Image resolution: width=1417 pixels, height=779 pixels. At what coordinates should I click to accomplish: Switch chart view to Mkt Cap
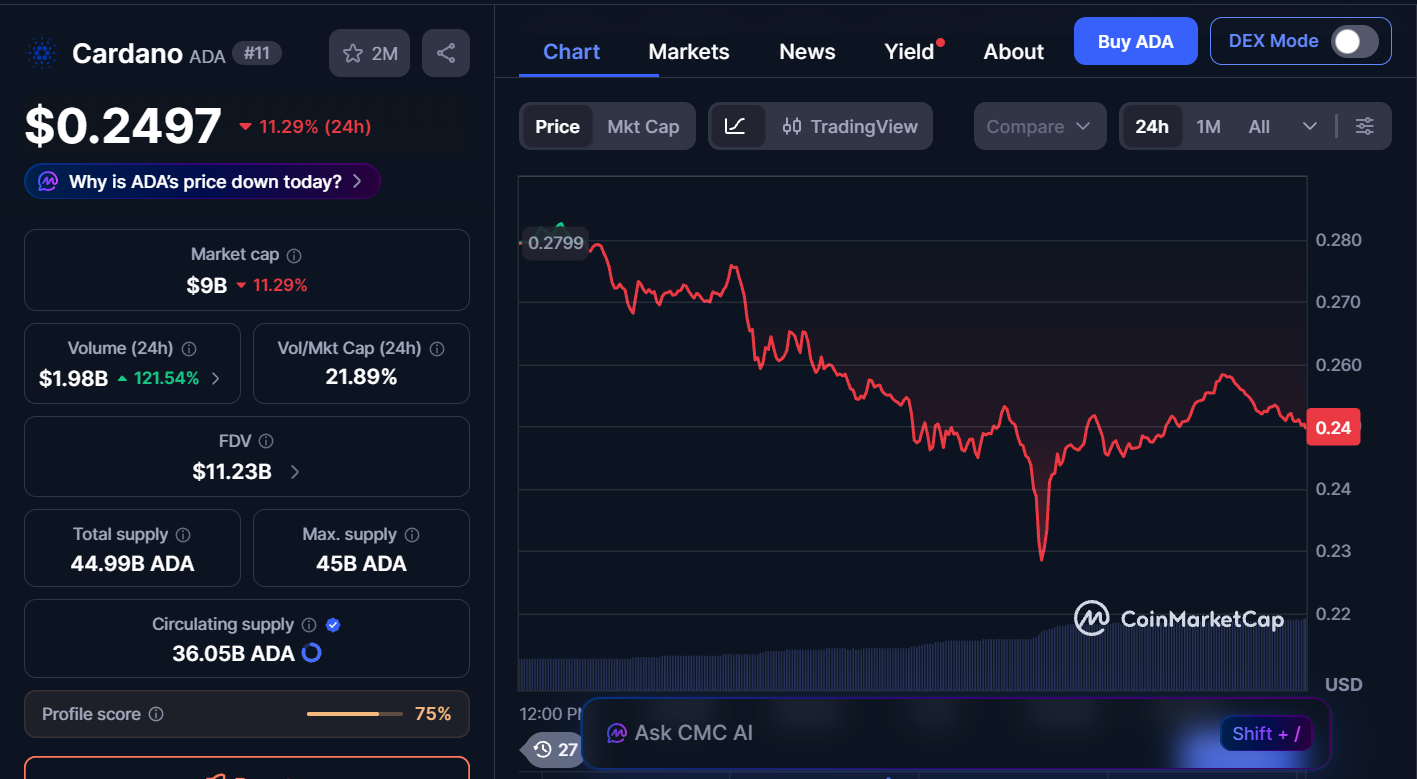643,126
